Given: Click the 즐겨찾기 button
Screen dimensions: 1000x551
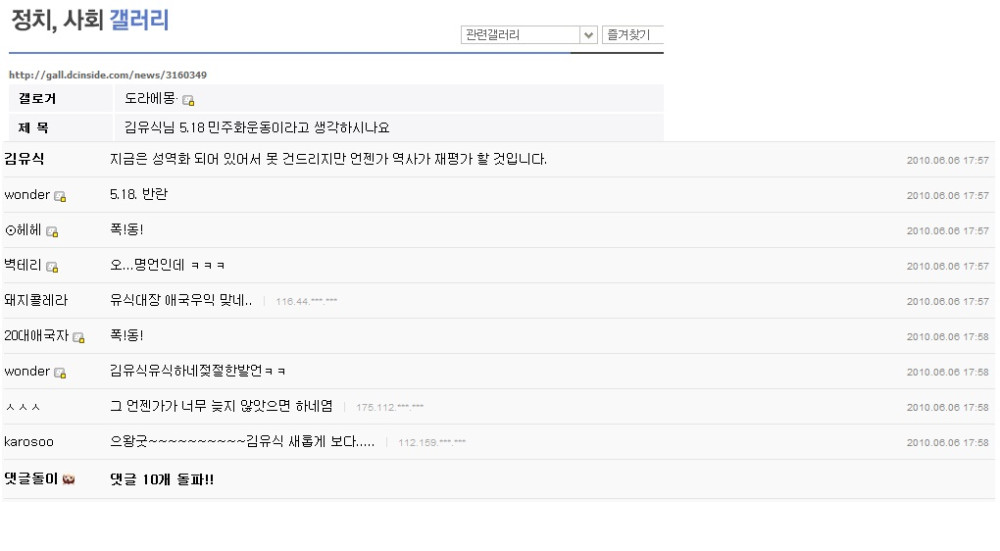Looking at the screenshot, I should 633,35.
